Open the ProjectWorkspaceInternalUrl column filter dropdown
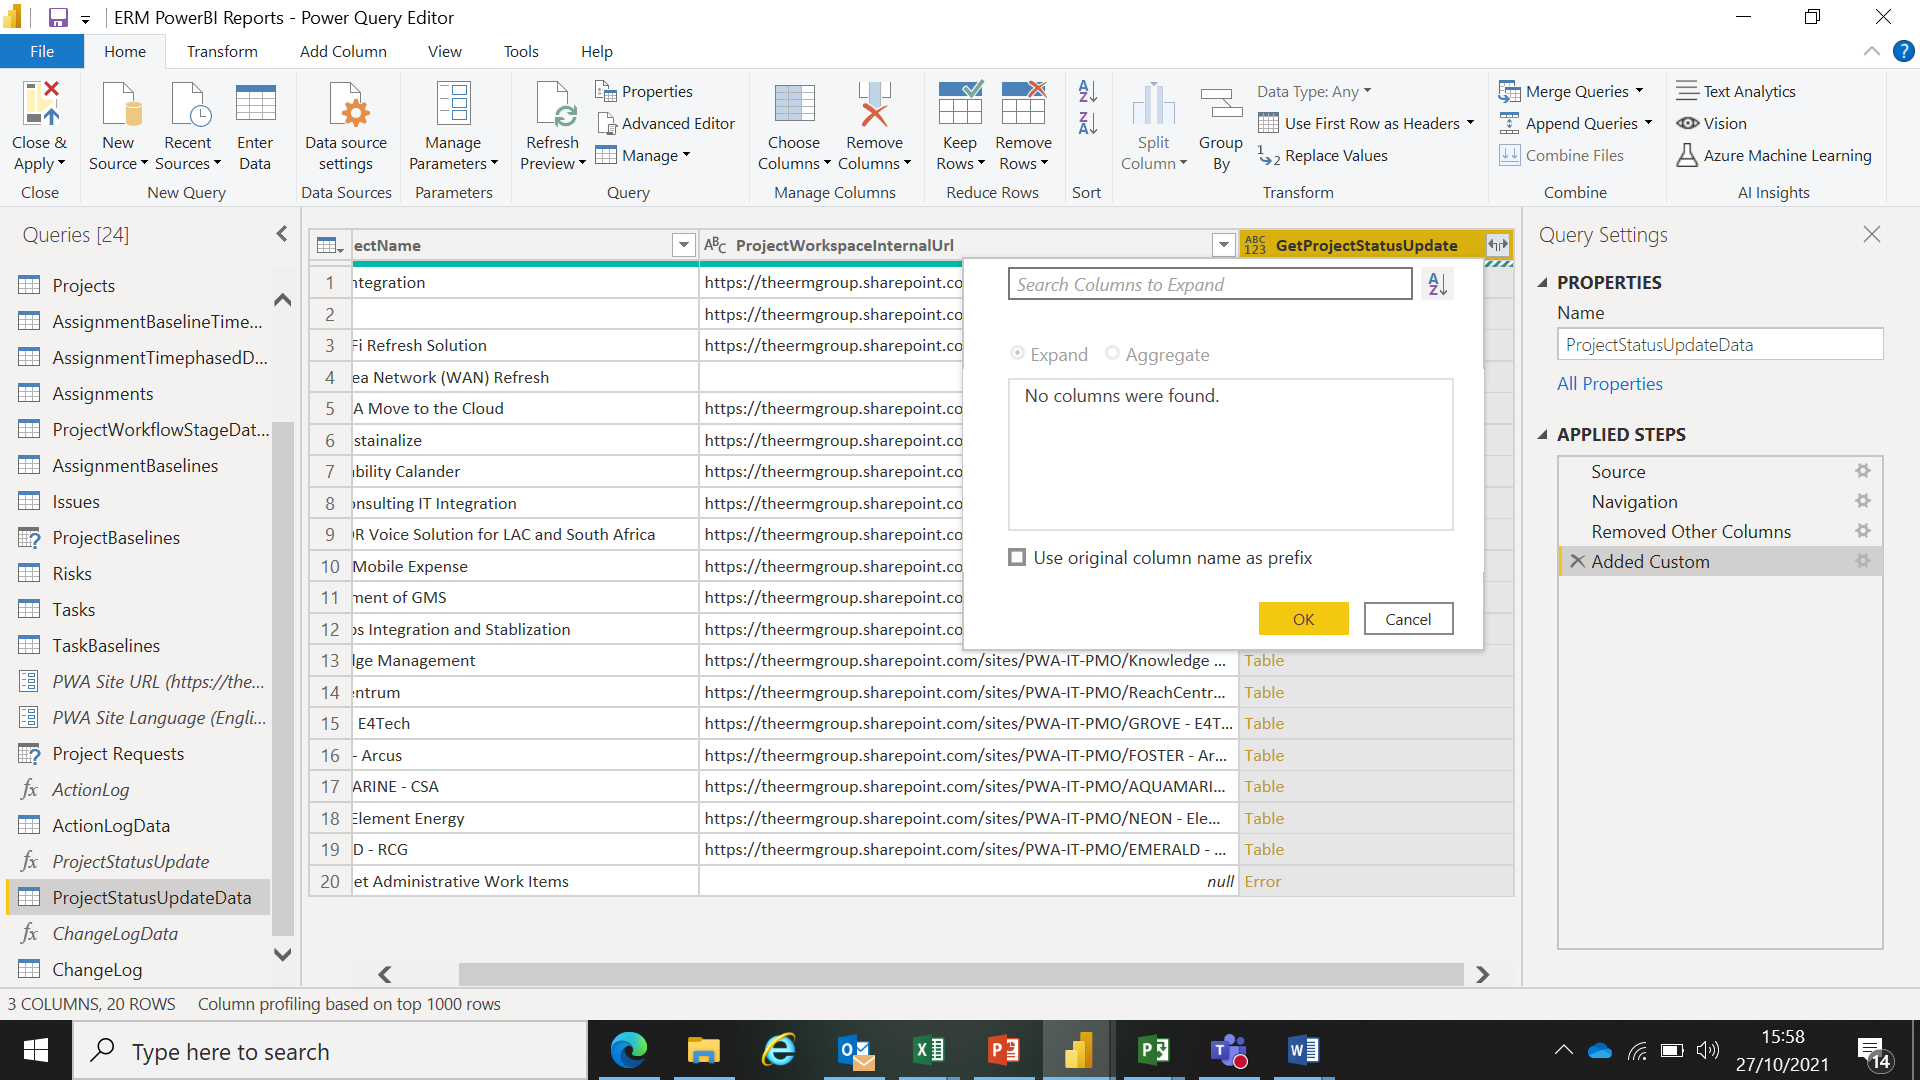Image resolution: width=1920 pixels, height=1080 pixels. (1223, 245)
